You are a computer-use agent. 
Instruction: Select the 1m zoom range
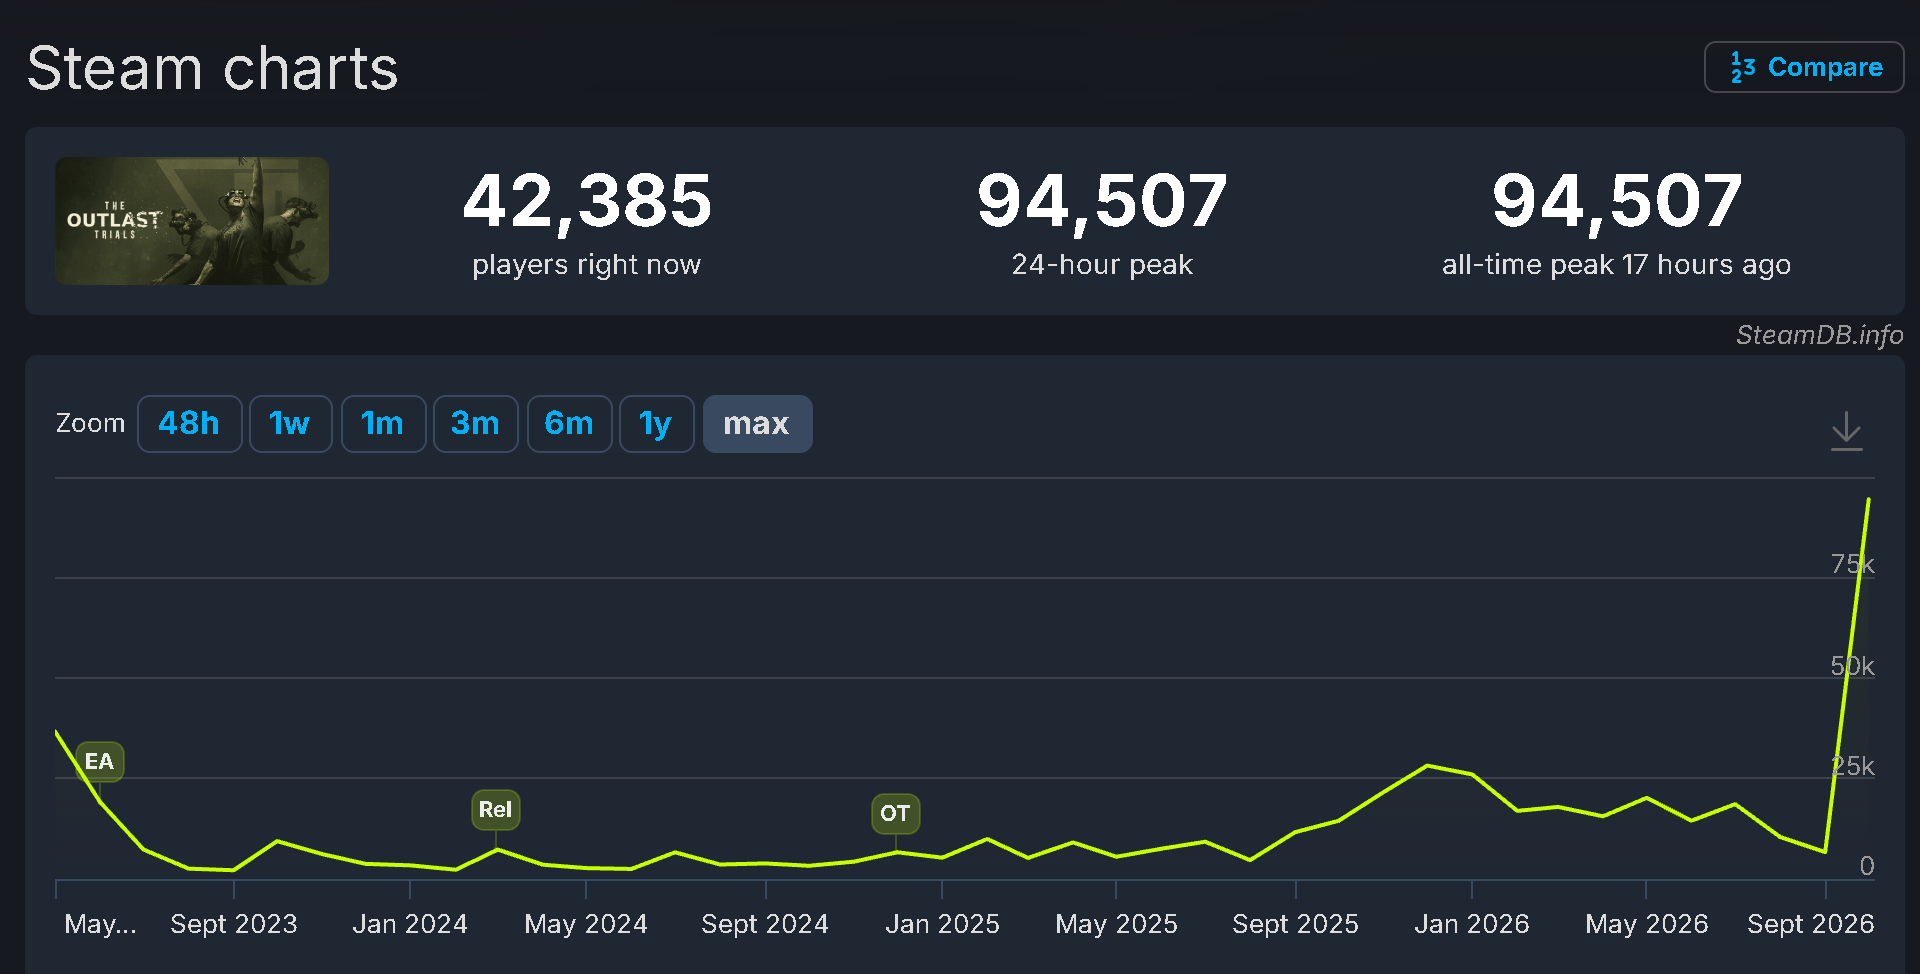[x=383, y=424]
